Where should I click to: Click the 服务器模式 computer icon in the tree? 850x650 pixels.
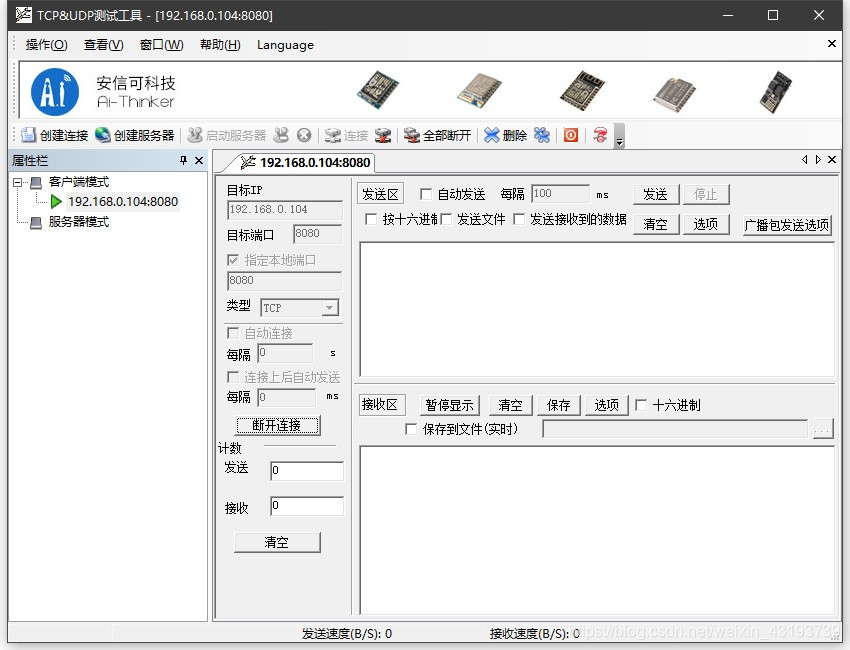(x=36, y=223)
